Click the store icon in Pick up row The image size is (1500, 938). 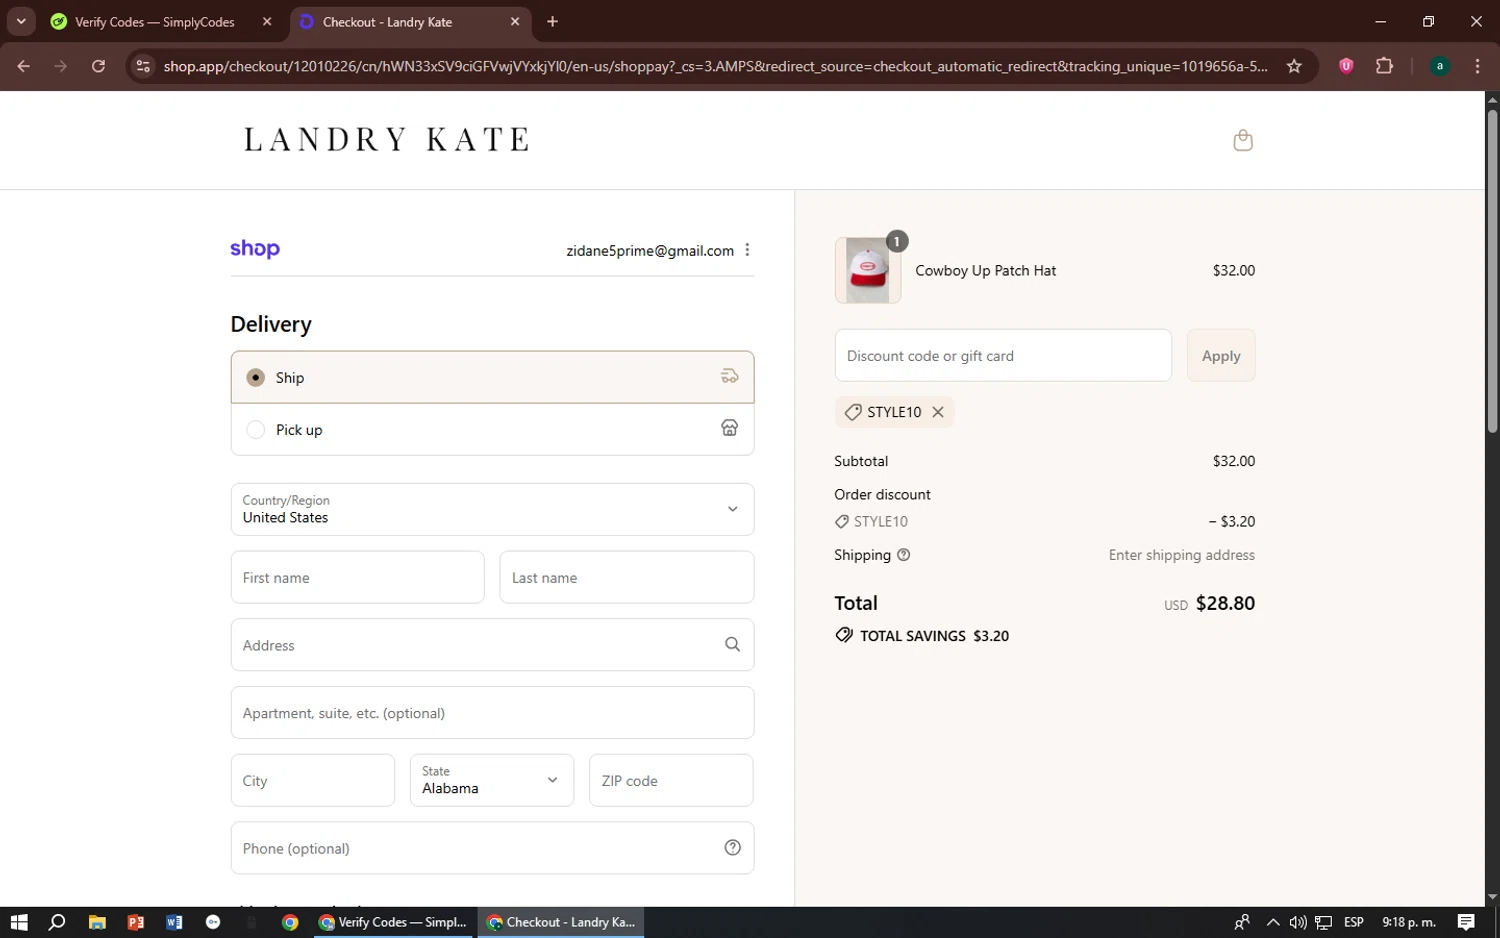coord(730,429)
